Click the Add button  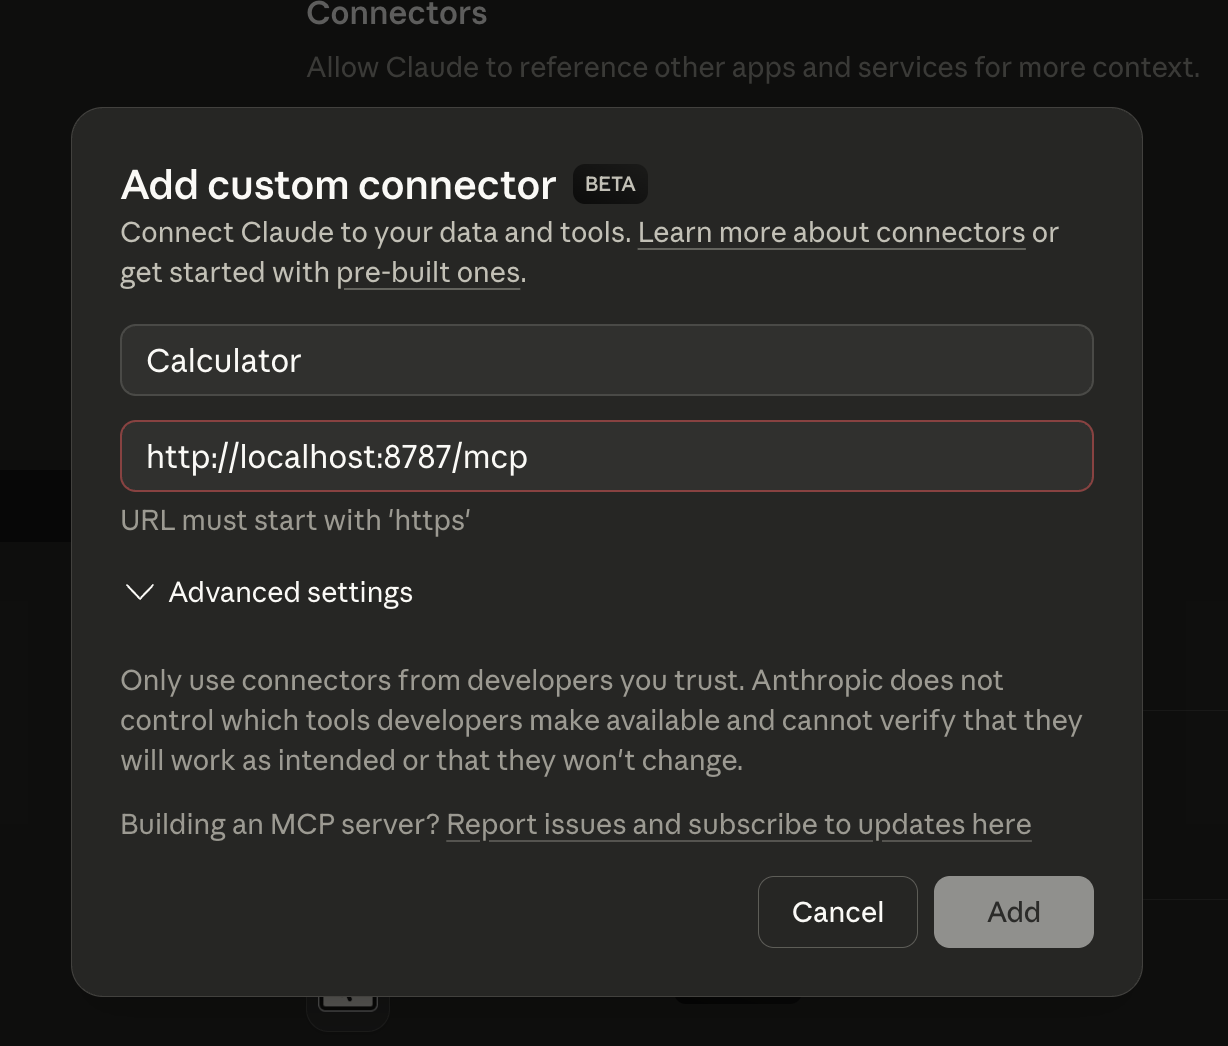coord(1013,911)
